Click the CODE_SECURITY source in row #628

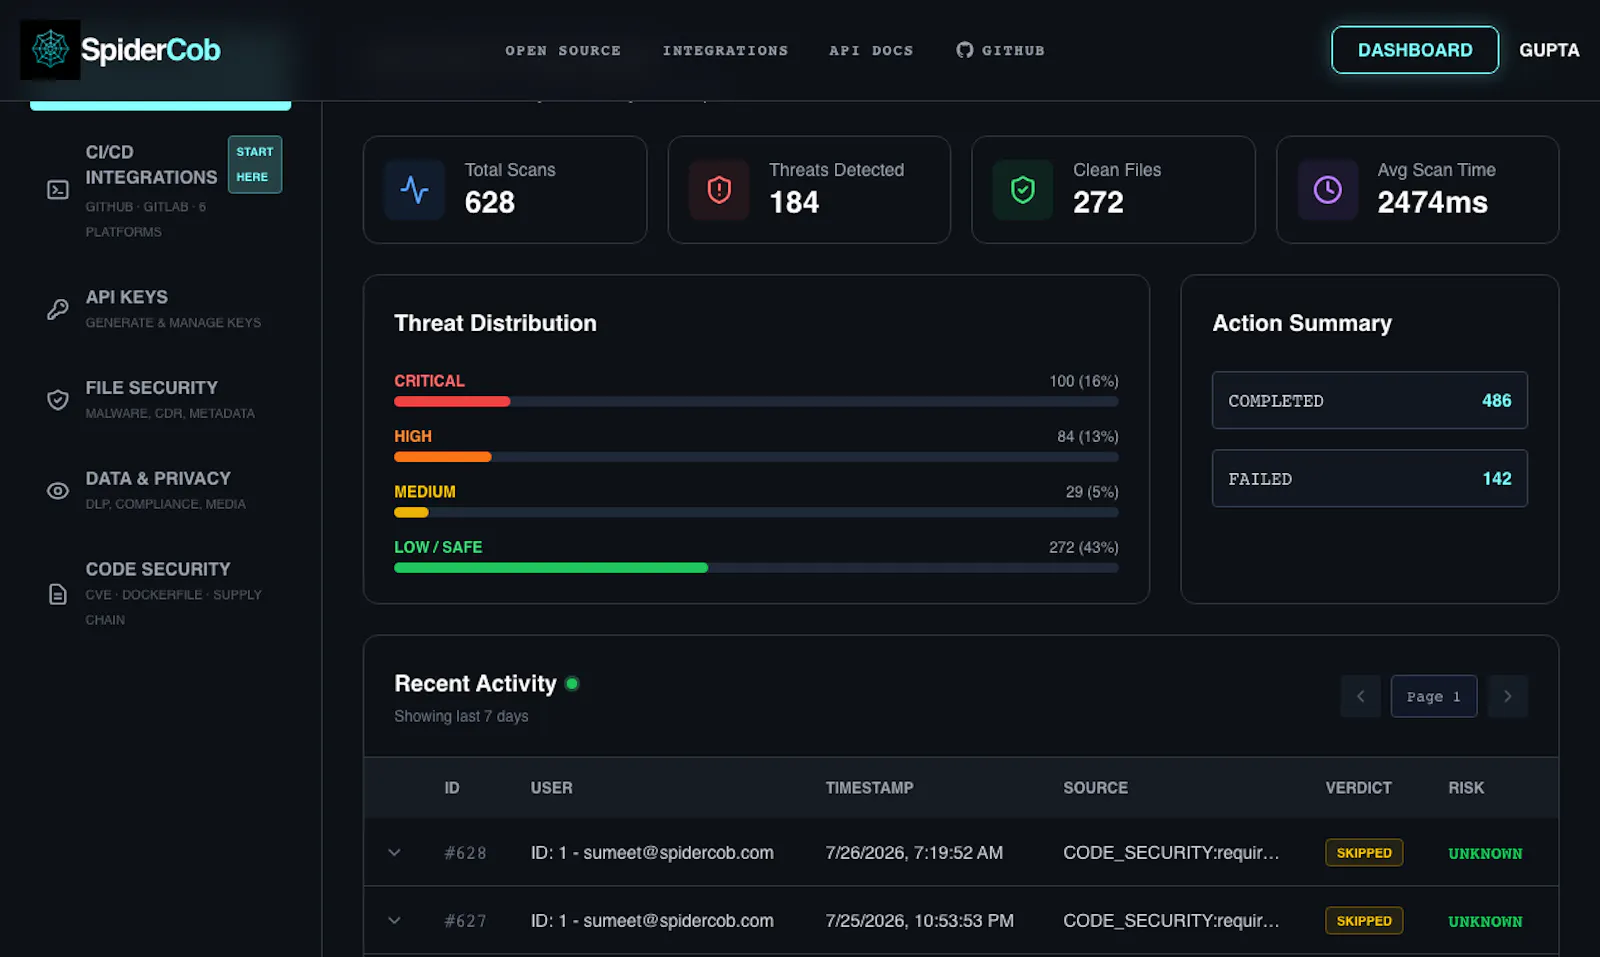pos(1171,853)
